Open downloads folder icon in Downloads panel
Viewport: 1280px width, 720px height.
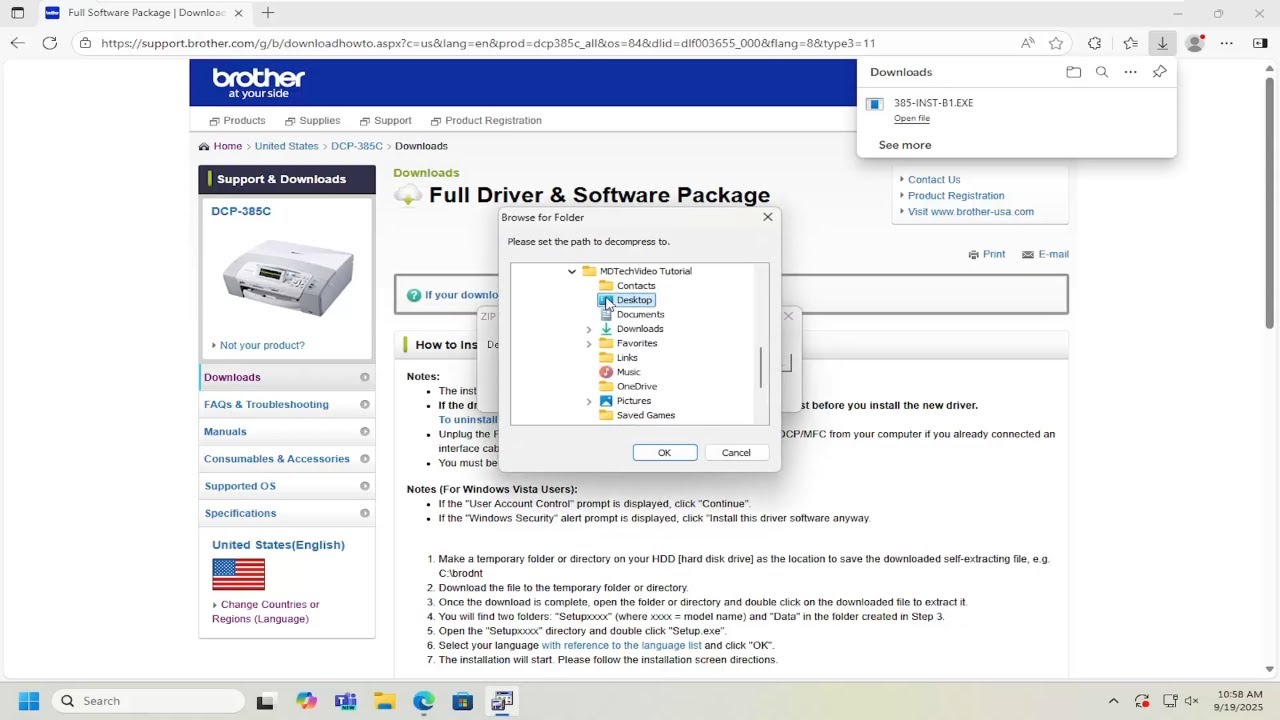1073,72
